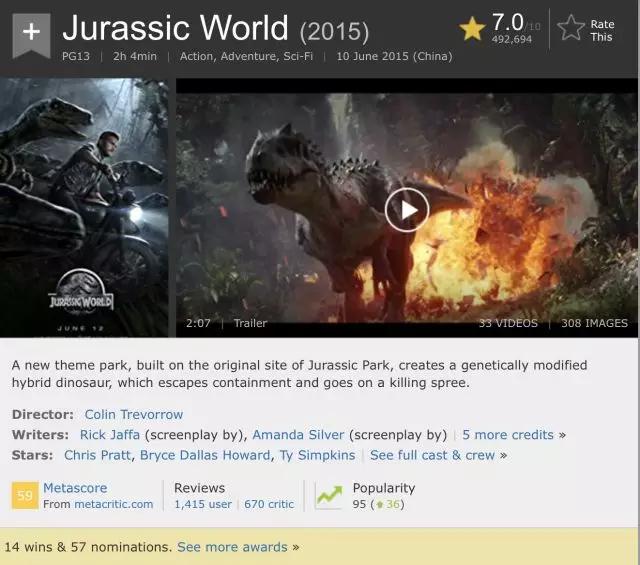
Task: Click the Popularity value 95
Action: click(359, 505)
